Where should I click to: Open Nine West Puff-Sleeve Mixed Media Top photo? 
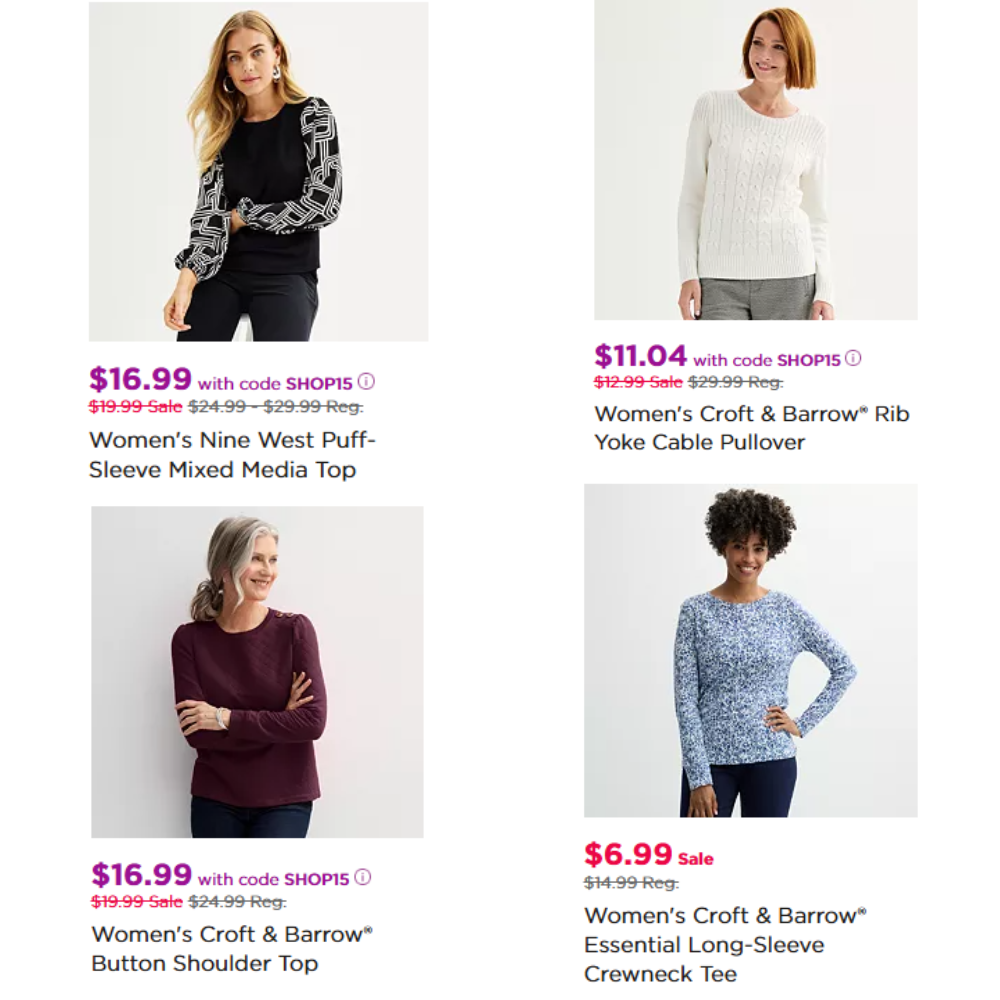pos(258,172)
